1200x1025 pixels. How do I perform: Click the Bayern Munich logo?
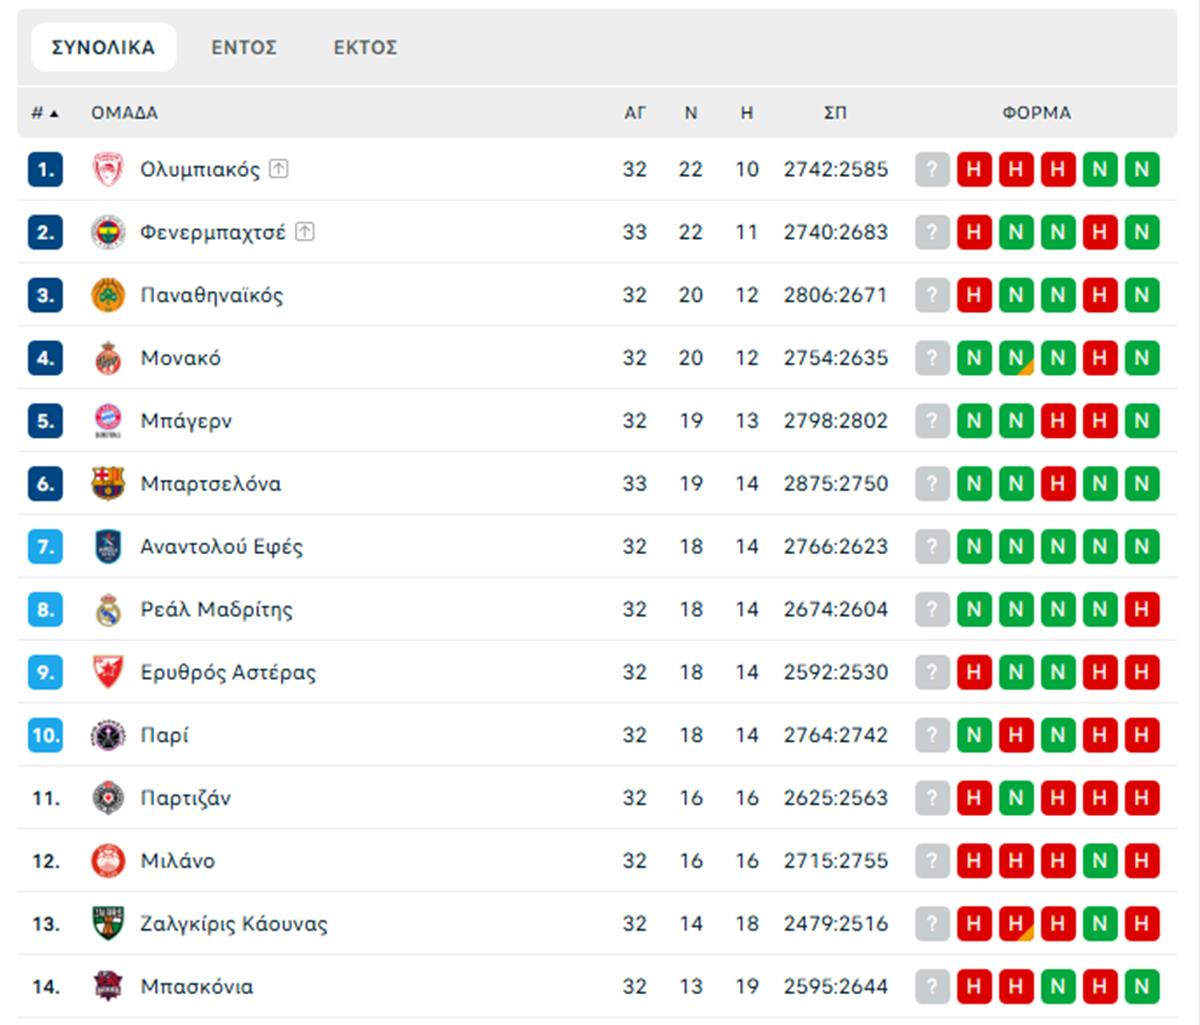108,421
